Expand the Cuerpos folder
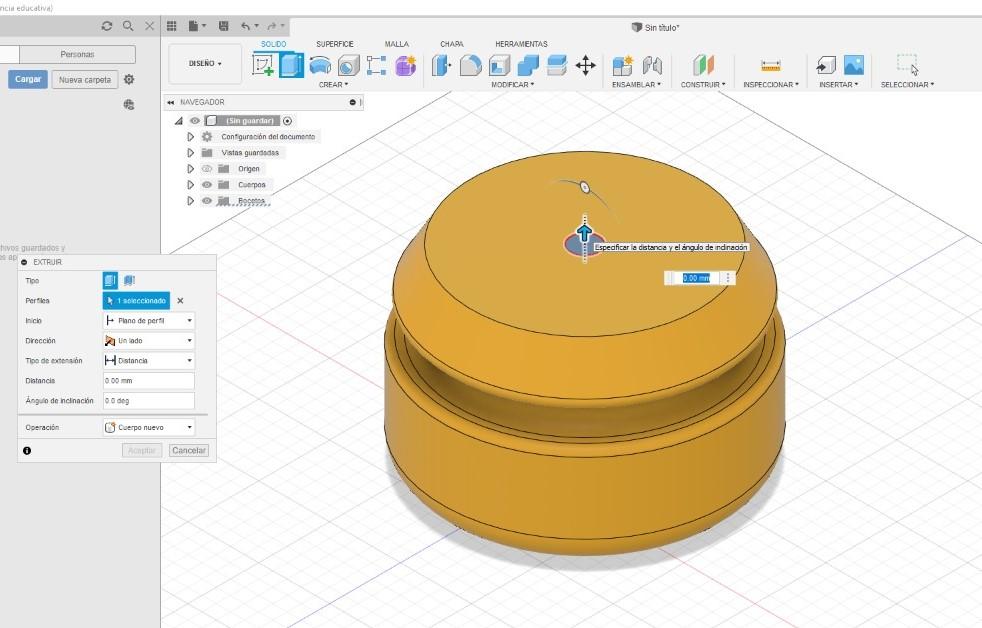 [190, 185]
